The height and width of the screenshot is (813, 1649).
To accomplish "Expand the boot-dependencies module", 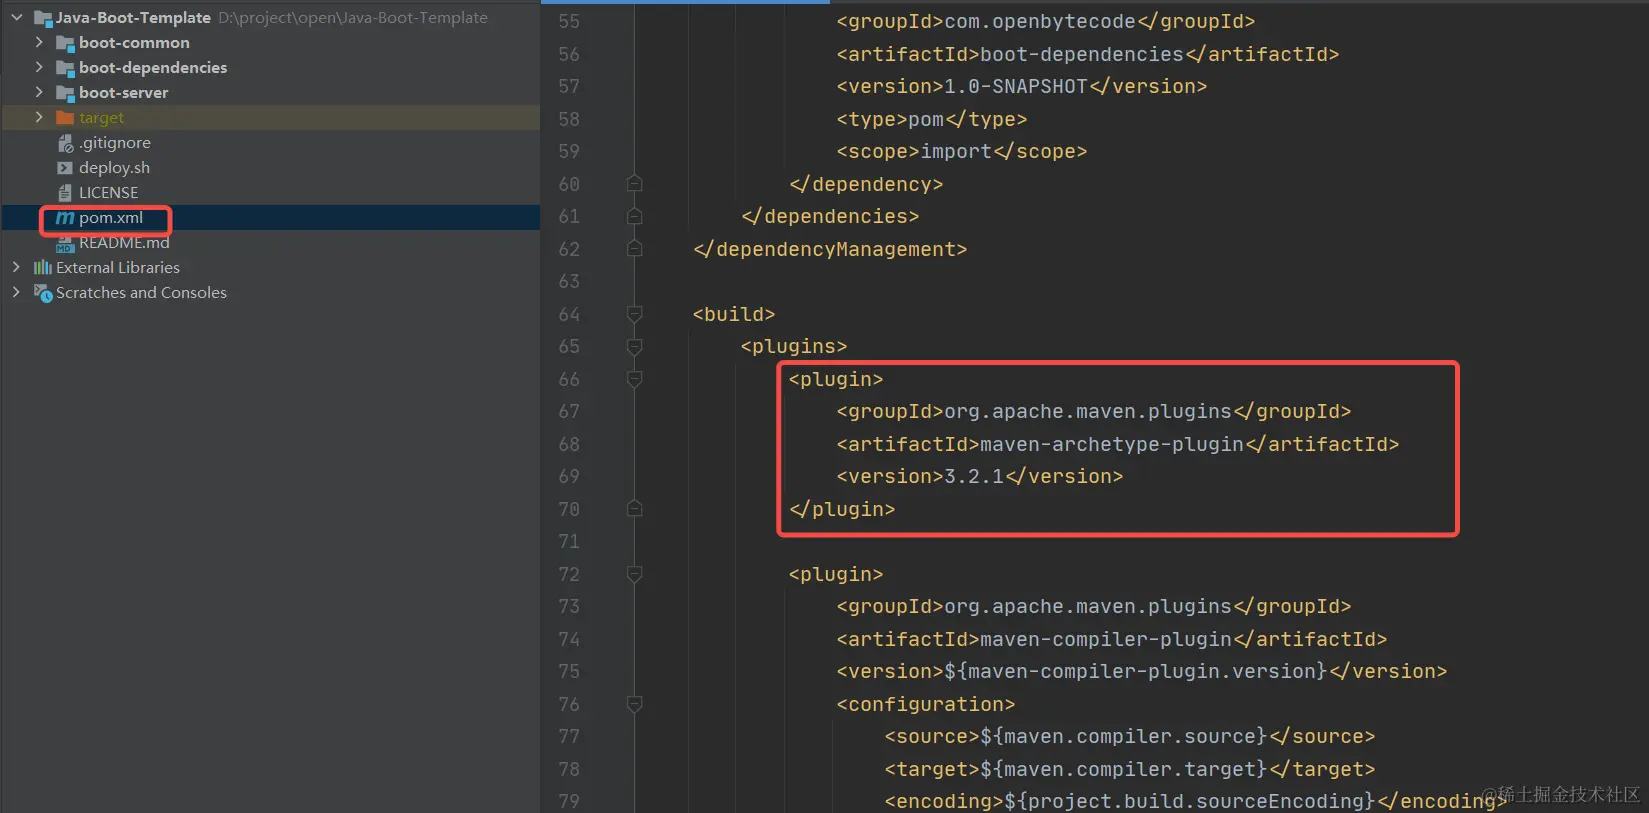I will pos(39,67).
